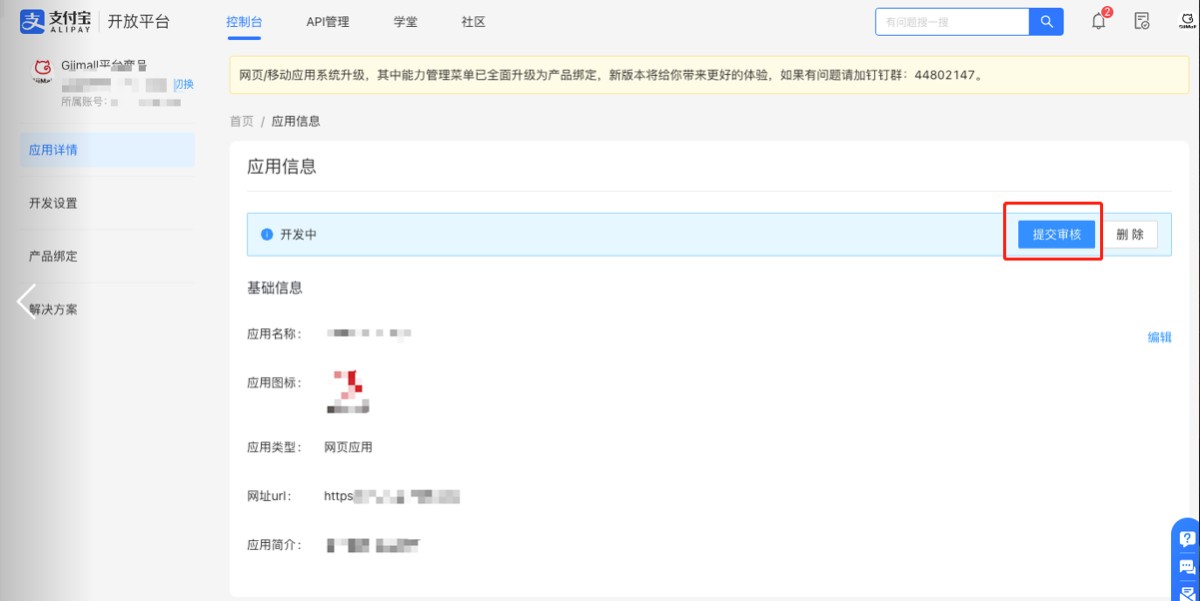Screen dimensions: 1200x601
Task: Click the Alipay logo in header
Action: [x=60, y=21]
